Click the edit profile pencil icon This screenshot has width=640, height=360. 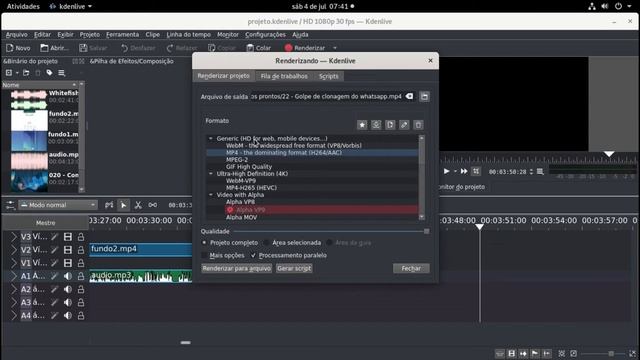[x=404, y=125]
